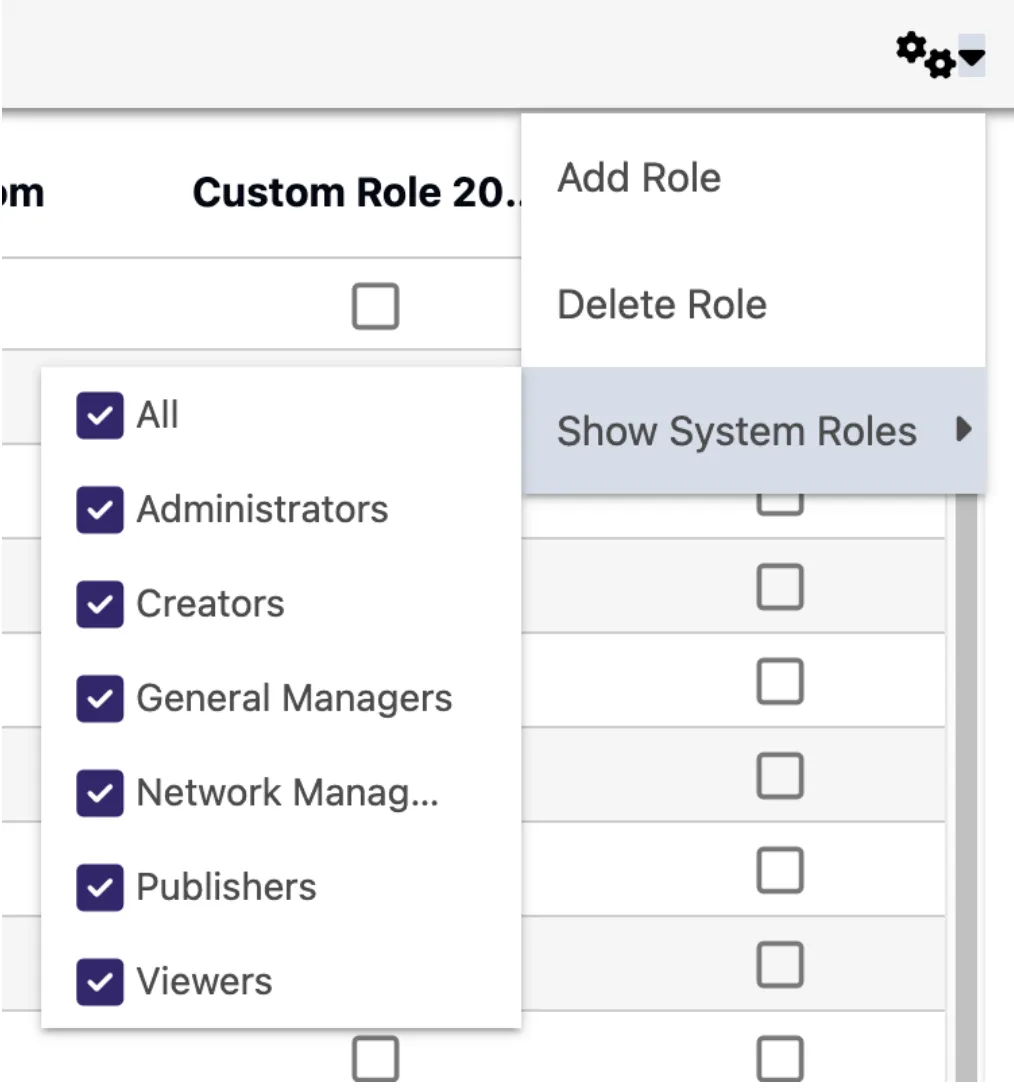Toggle the dropdown arrow beside the gears

click(972, 56)
